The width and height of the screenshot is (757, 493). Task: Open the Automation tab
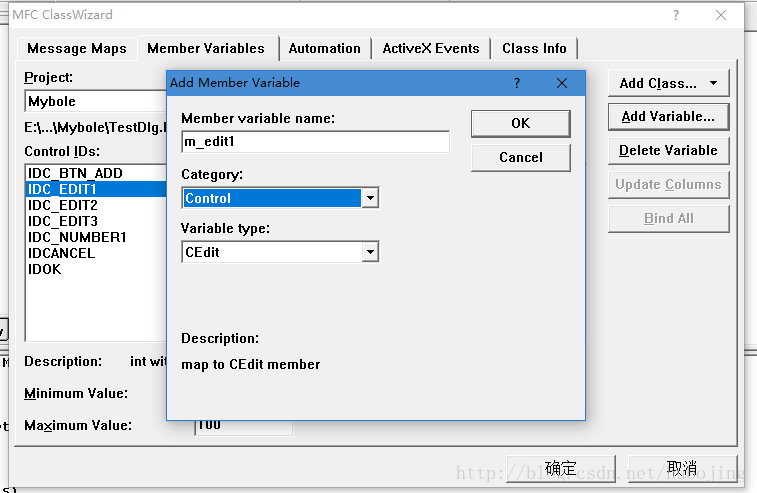click(324, 48)
